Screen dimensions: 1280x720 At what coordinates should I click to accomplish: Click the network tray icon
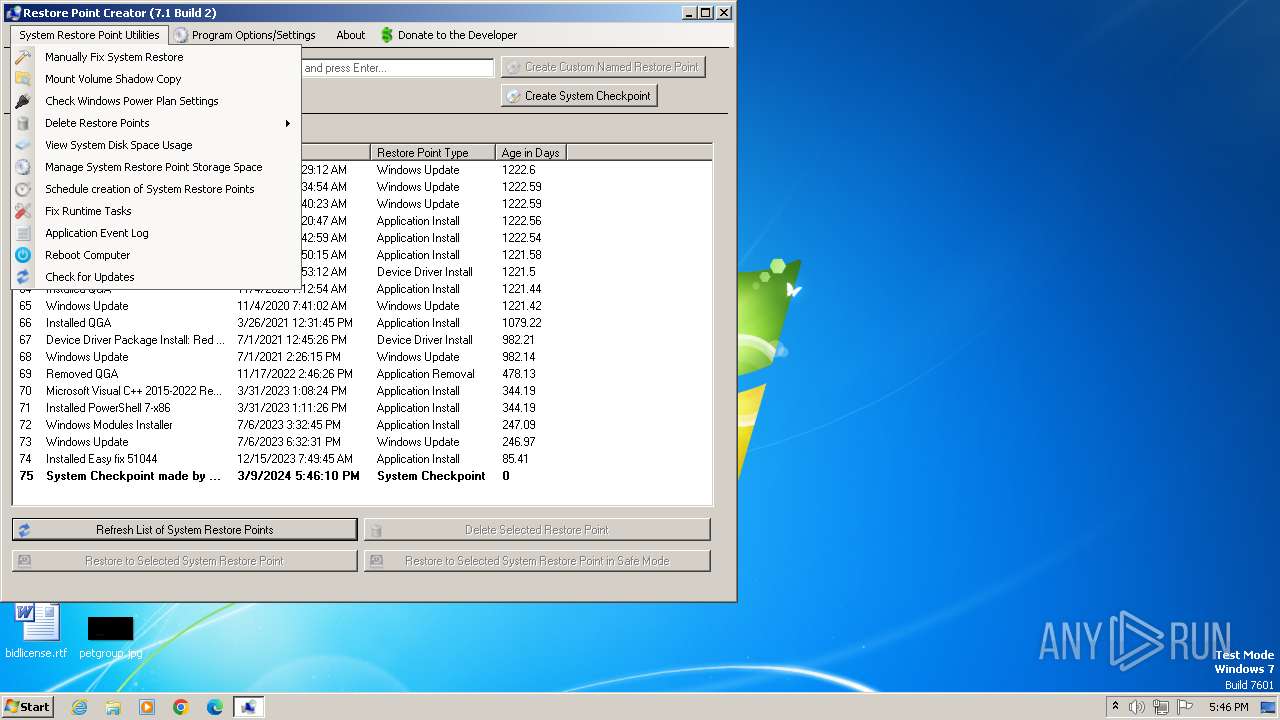pos(1161,707)
